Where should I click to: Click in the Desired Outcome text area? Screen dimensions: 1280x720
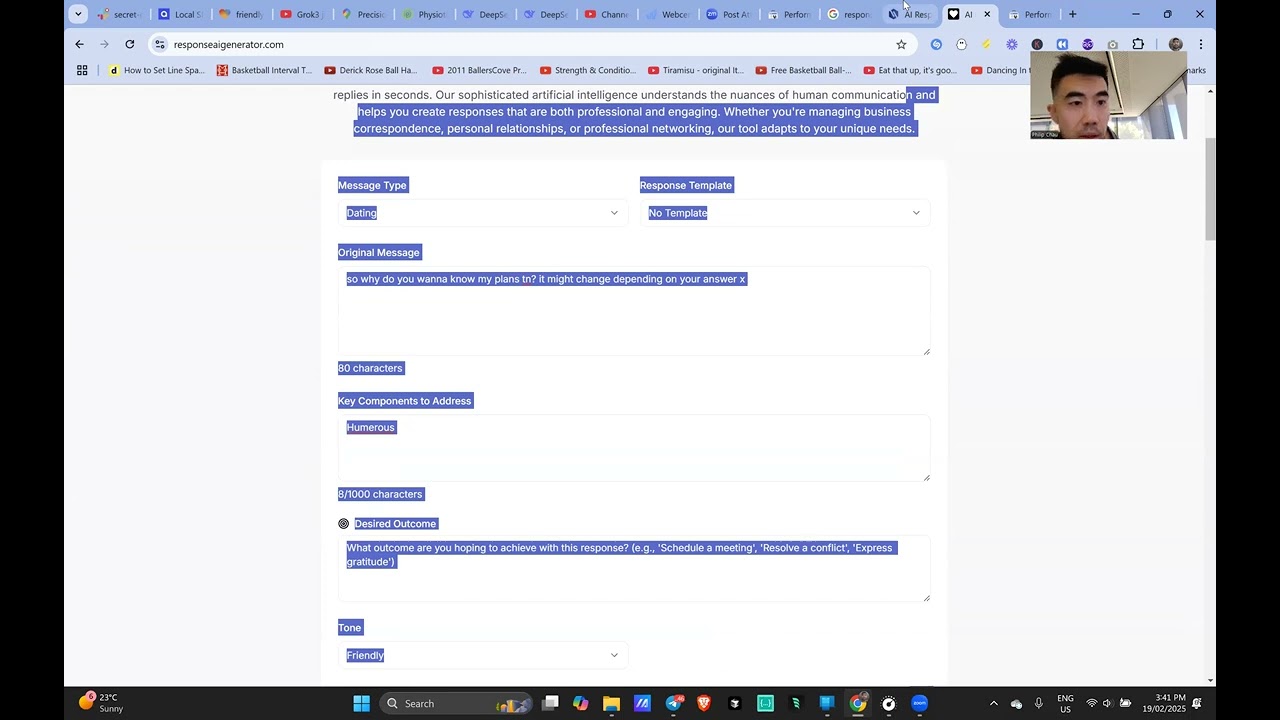(x=634, y=569)
